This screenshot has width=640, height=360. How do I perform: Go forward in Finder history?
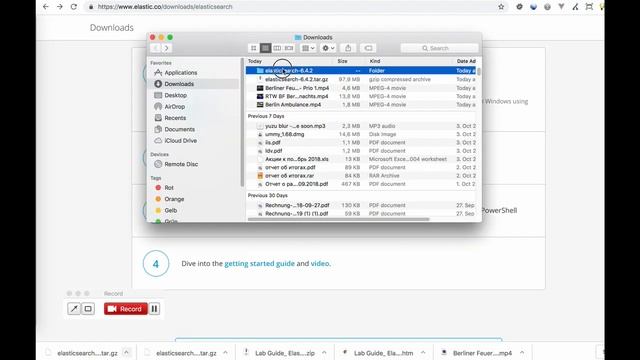click(x=167, y=48)
